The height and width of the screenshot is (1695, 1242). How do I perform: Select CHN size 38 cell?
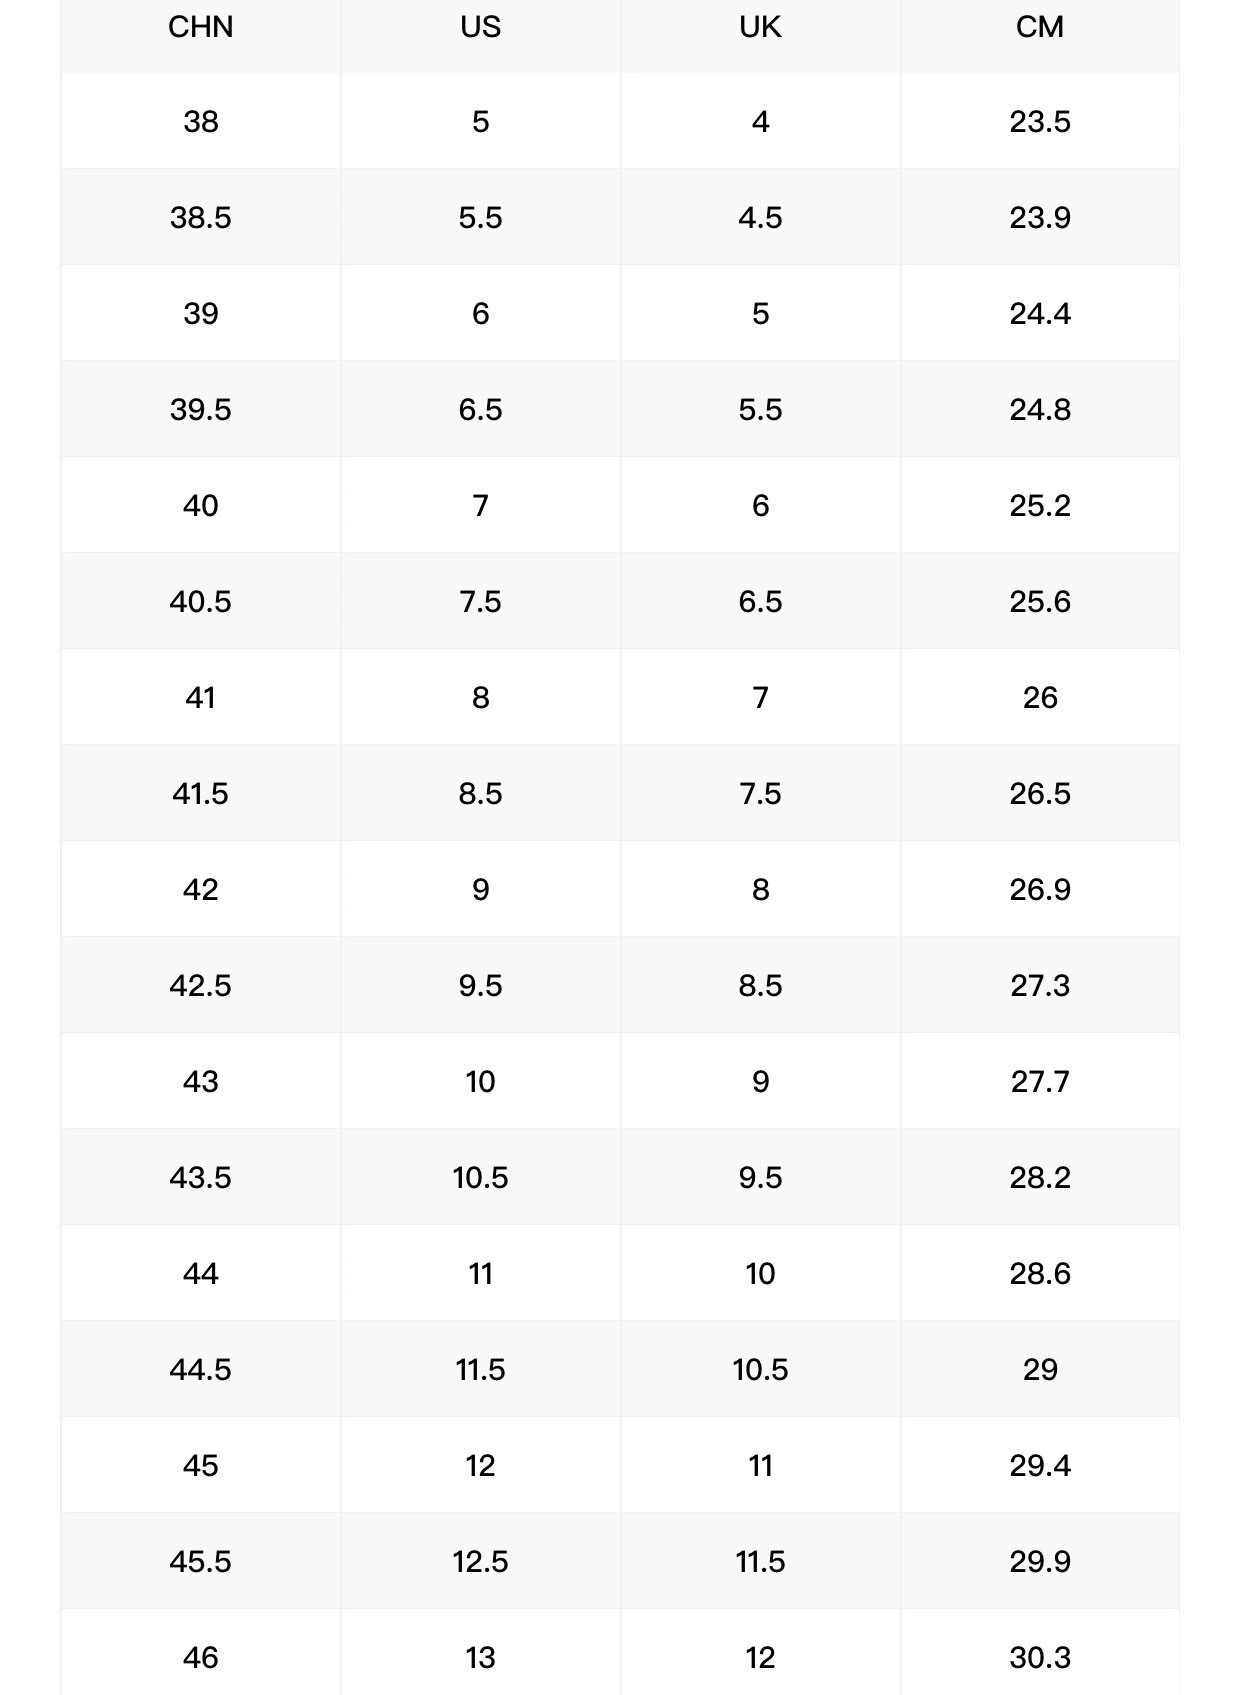[x=201, y=121]
